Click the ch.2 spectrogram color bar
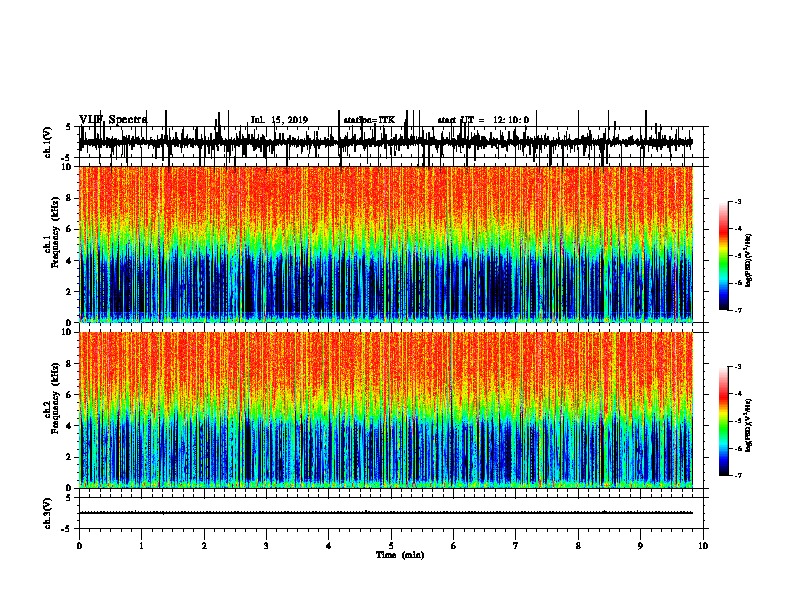Viewport: 792px width, 612px height. coord(724,421)
